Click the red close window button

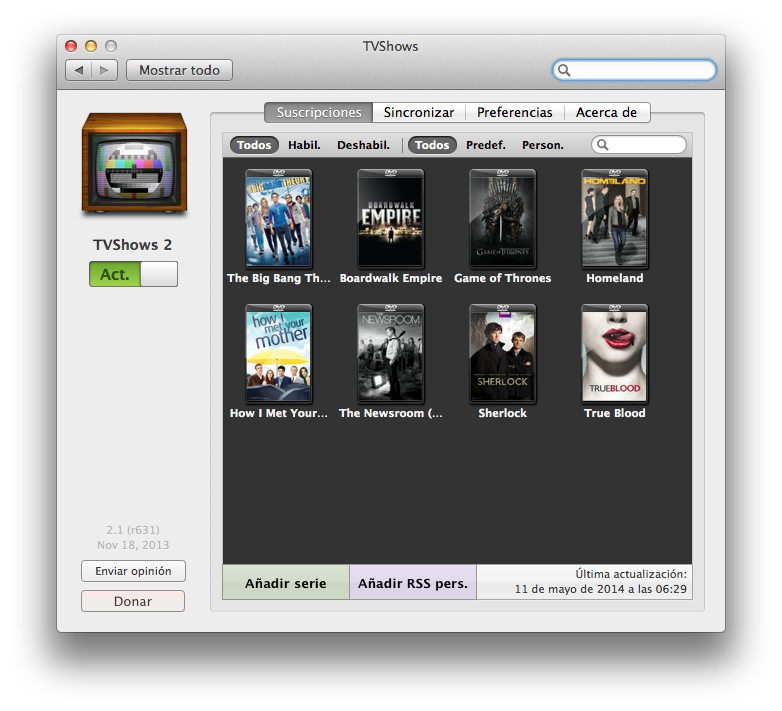(x=71, y=46)
